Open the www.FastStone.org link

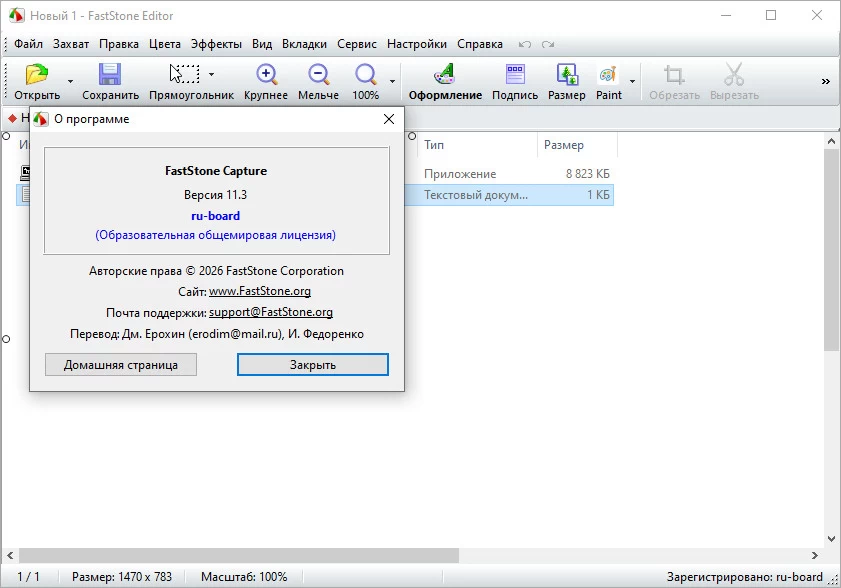point(260,291)
